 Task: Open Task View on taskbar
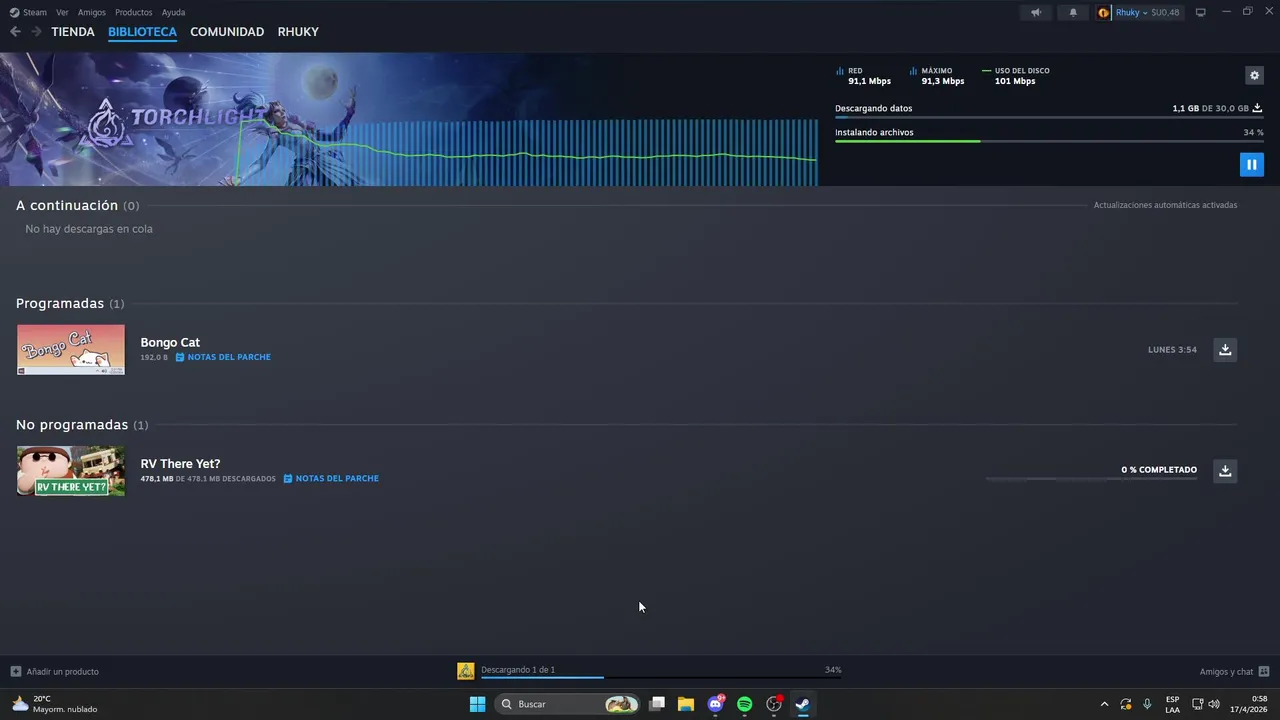[x=657, y=704]
